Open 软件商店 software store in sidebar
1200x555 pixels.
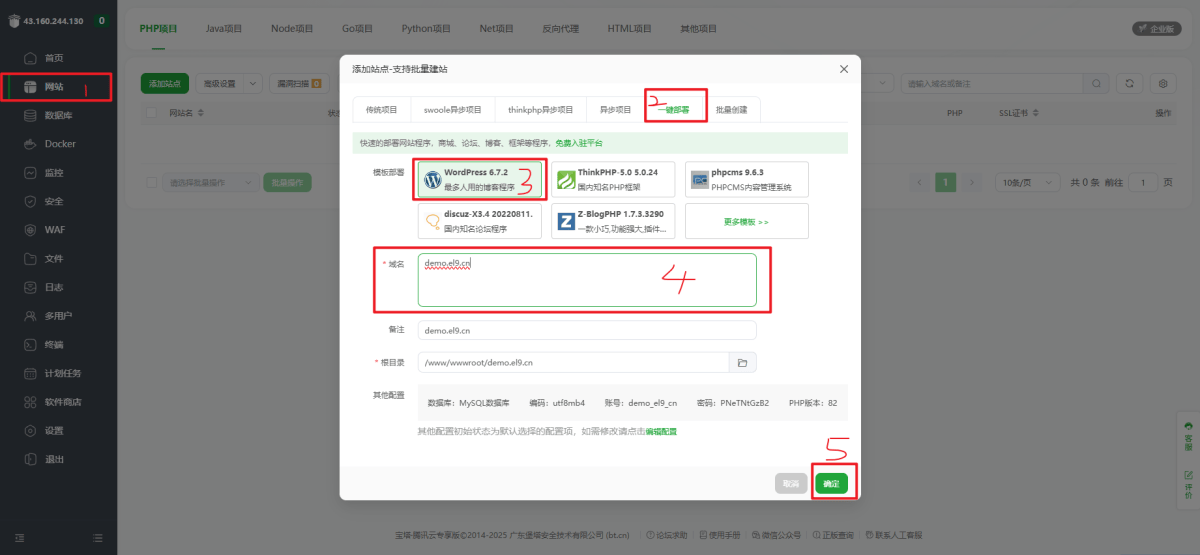tap(62, 402)
